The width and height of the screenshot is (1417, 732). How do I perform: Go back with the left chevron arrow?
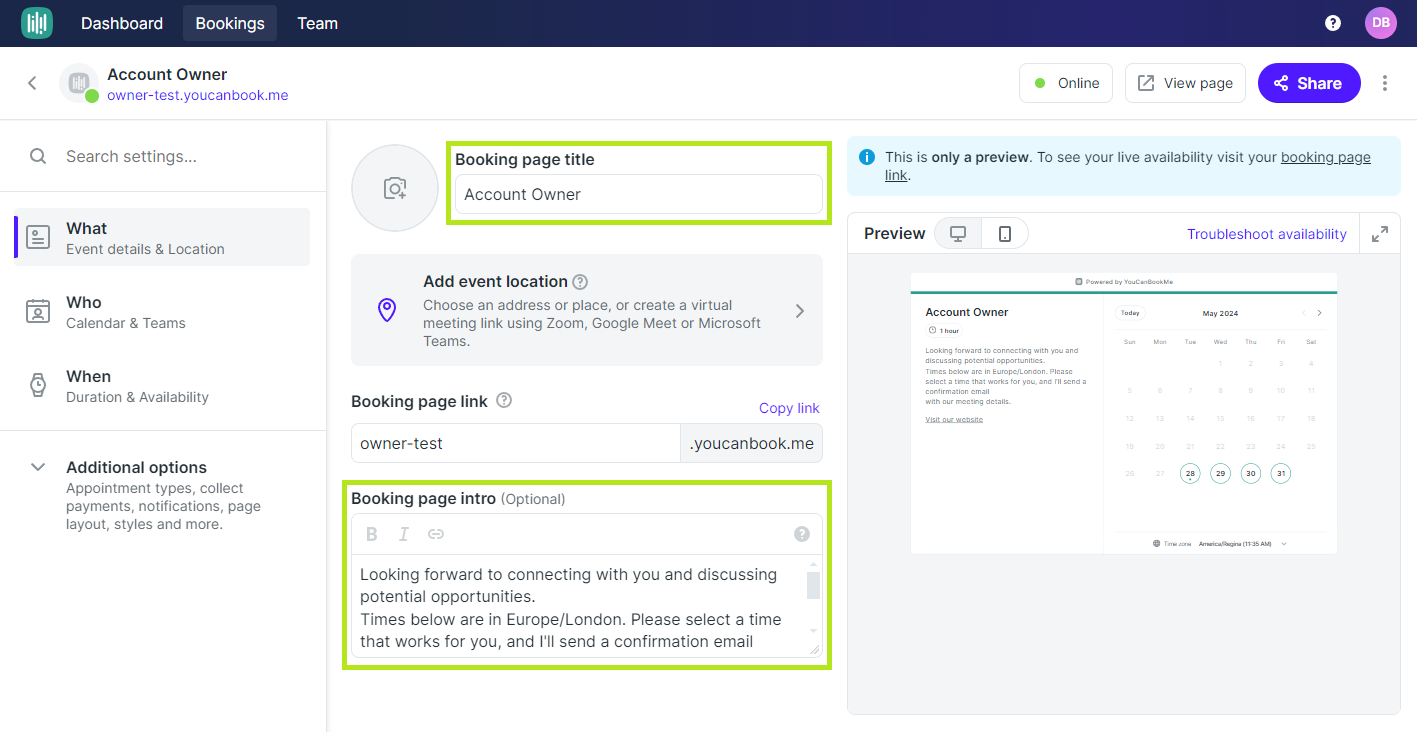[32, 83]
